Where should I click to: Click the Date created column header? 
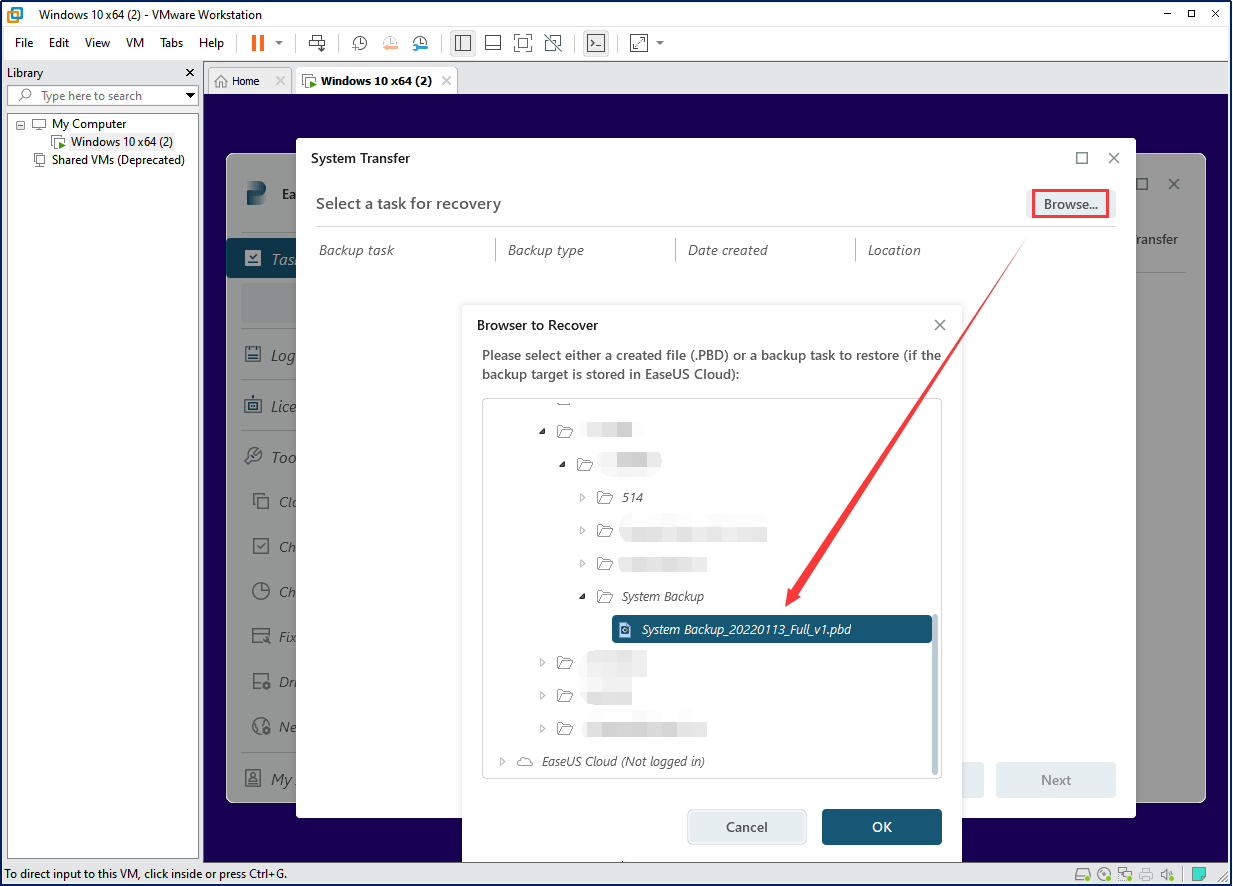tap(727, 250)
